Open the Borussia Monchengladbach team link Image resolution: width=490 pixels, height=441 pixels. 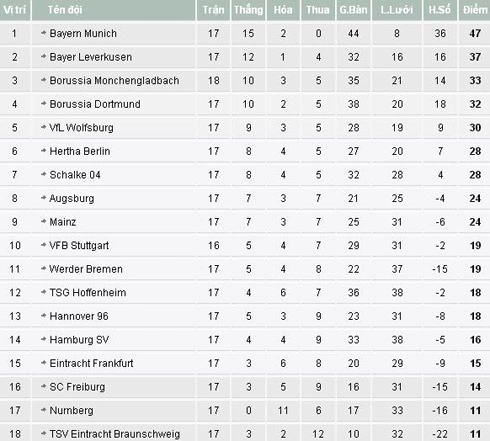point(114,80)
